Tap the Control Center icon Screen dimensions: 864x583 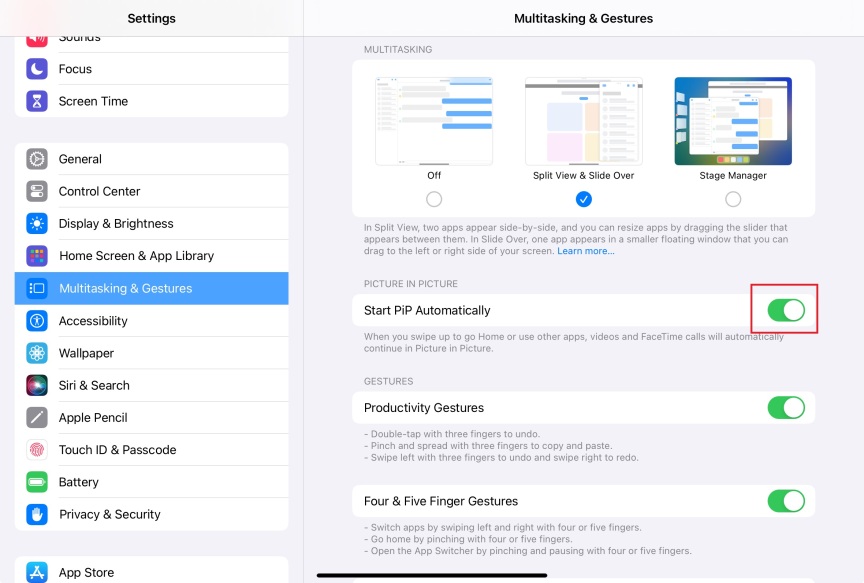(x=37, y=191)
